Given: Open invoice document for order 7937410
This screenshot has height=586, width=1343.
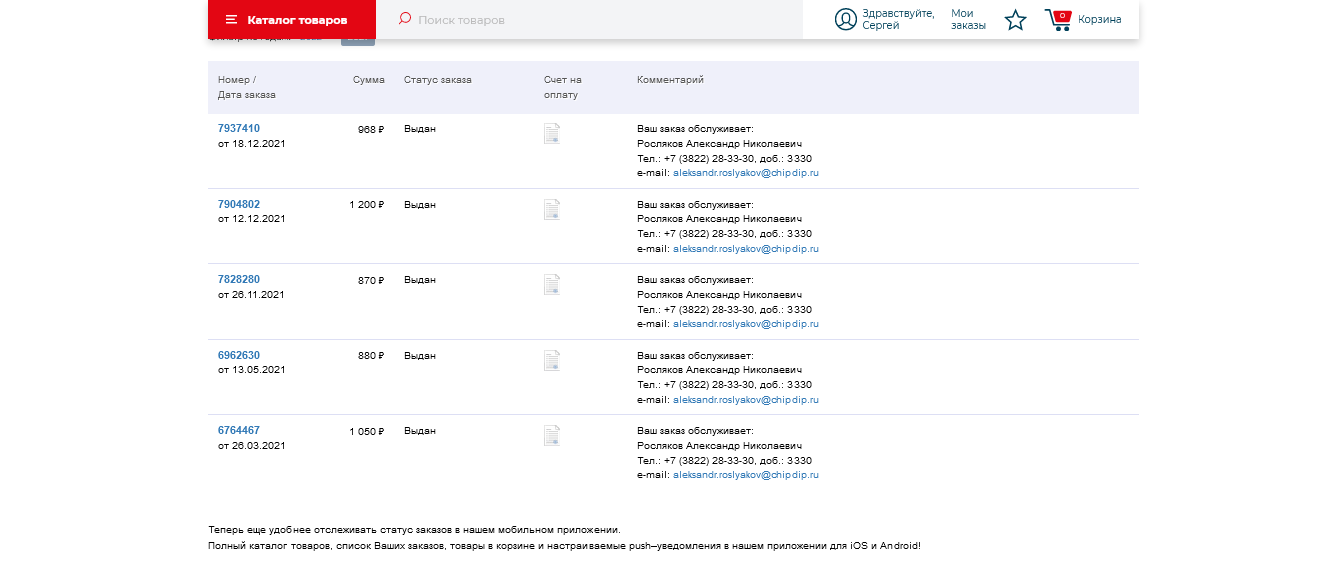Looking at the screenshot, I should tap(551, 134).
